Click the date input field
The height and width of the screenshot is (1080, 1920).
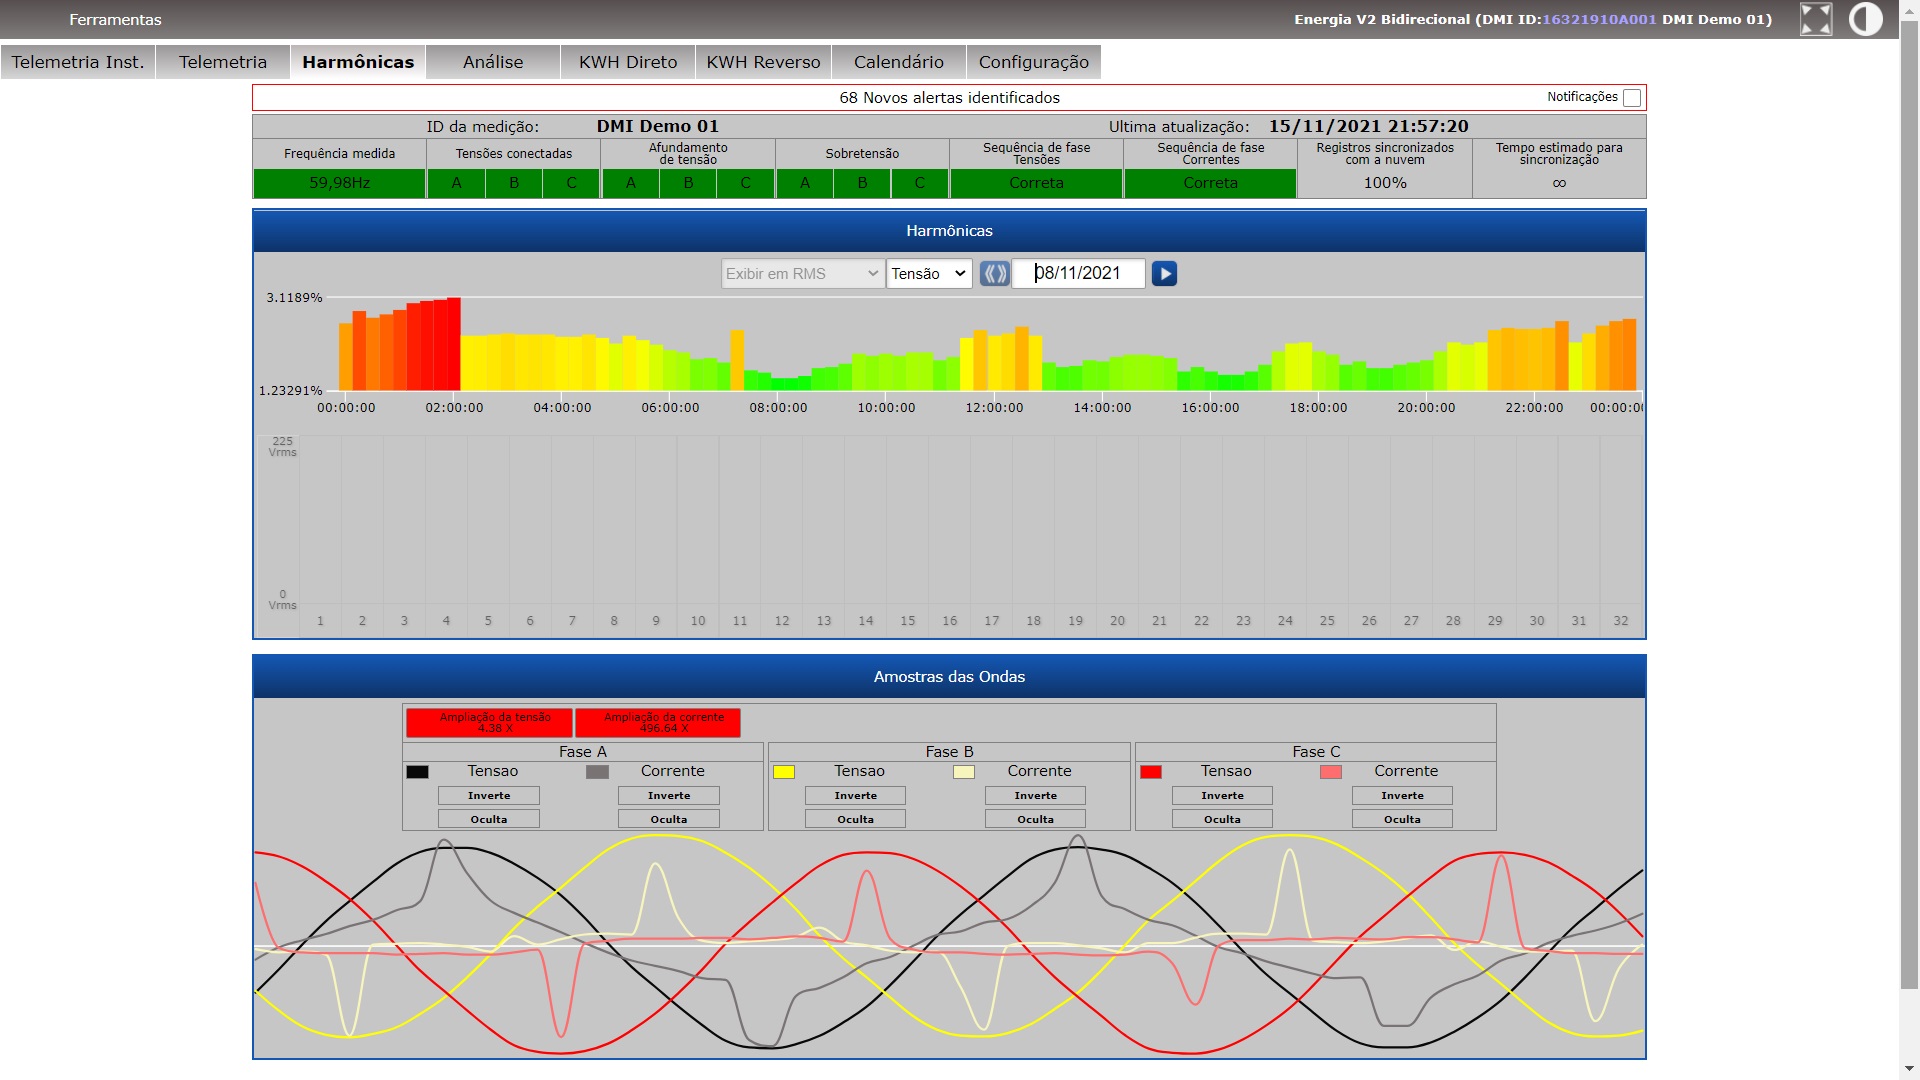(x=1078, y=273)
